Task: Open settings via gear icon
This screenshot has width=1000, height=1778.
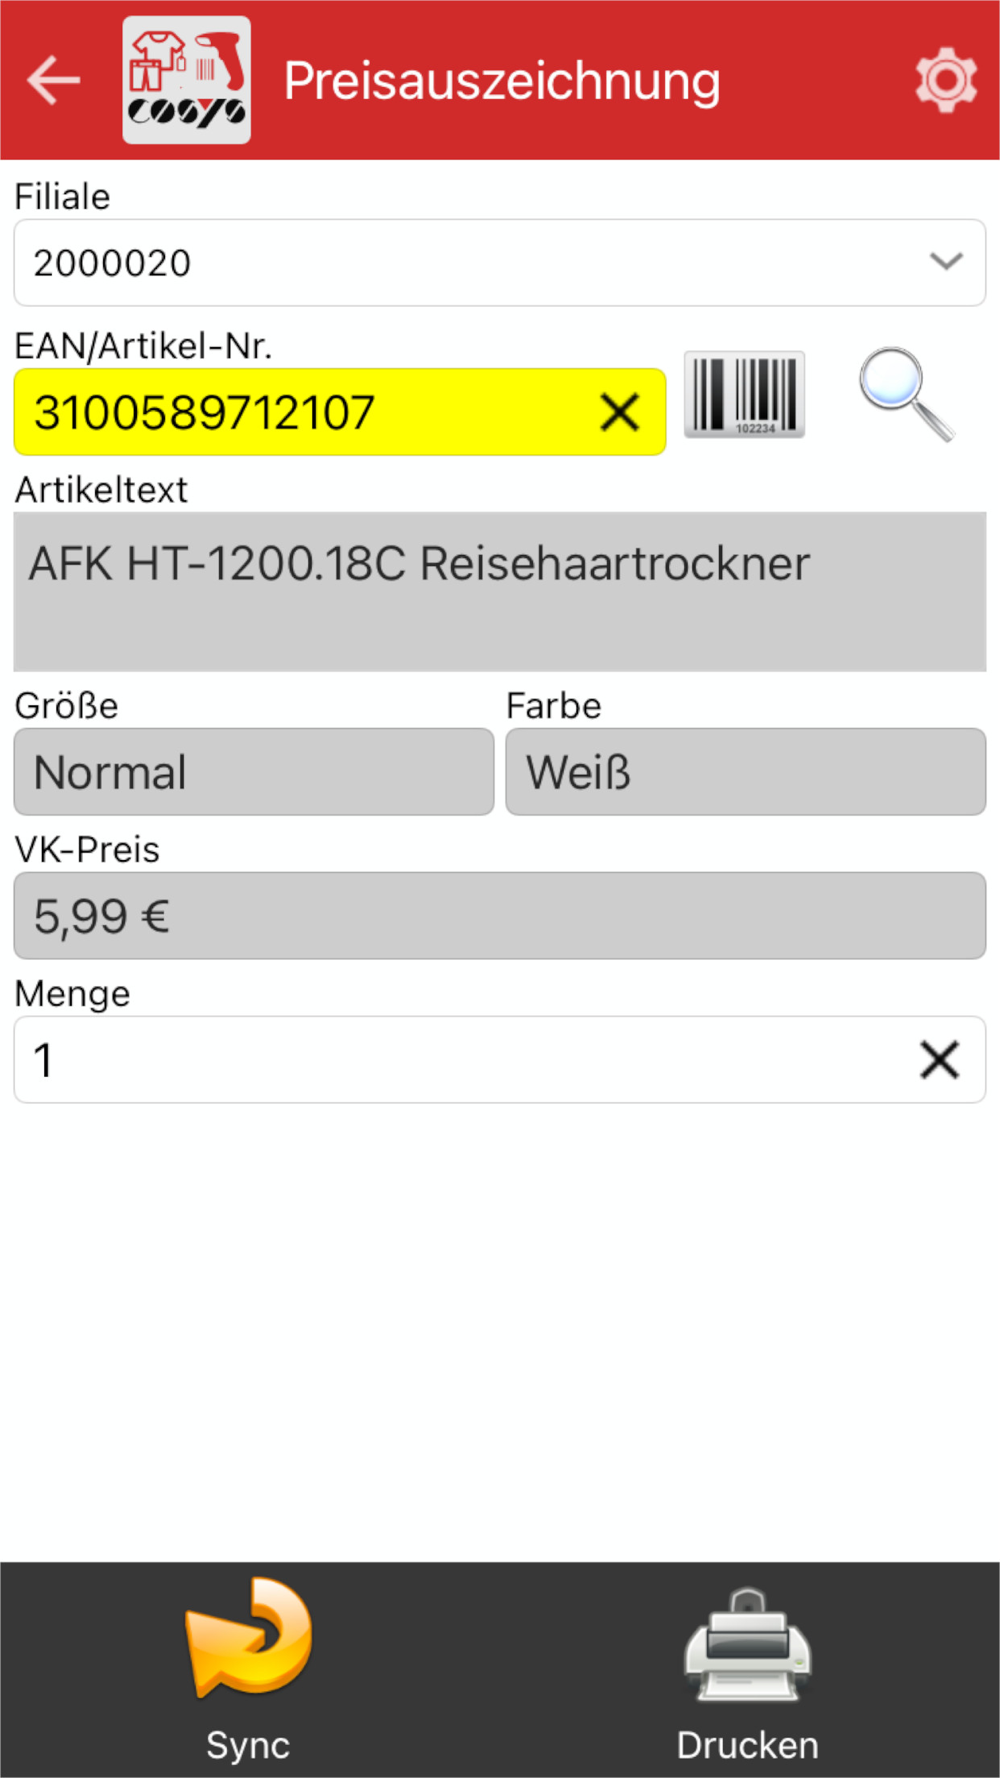Action: click(x=946, y=80)
